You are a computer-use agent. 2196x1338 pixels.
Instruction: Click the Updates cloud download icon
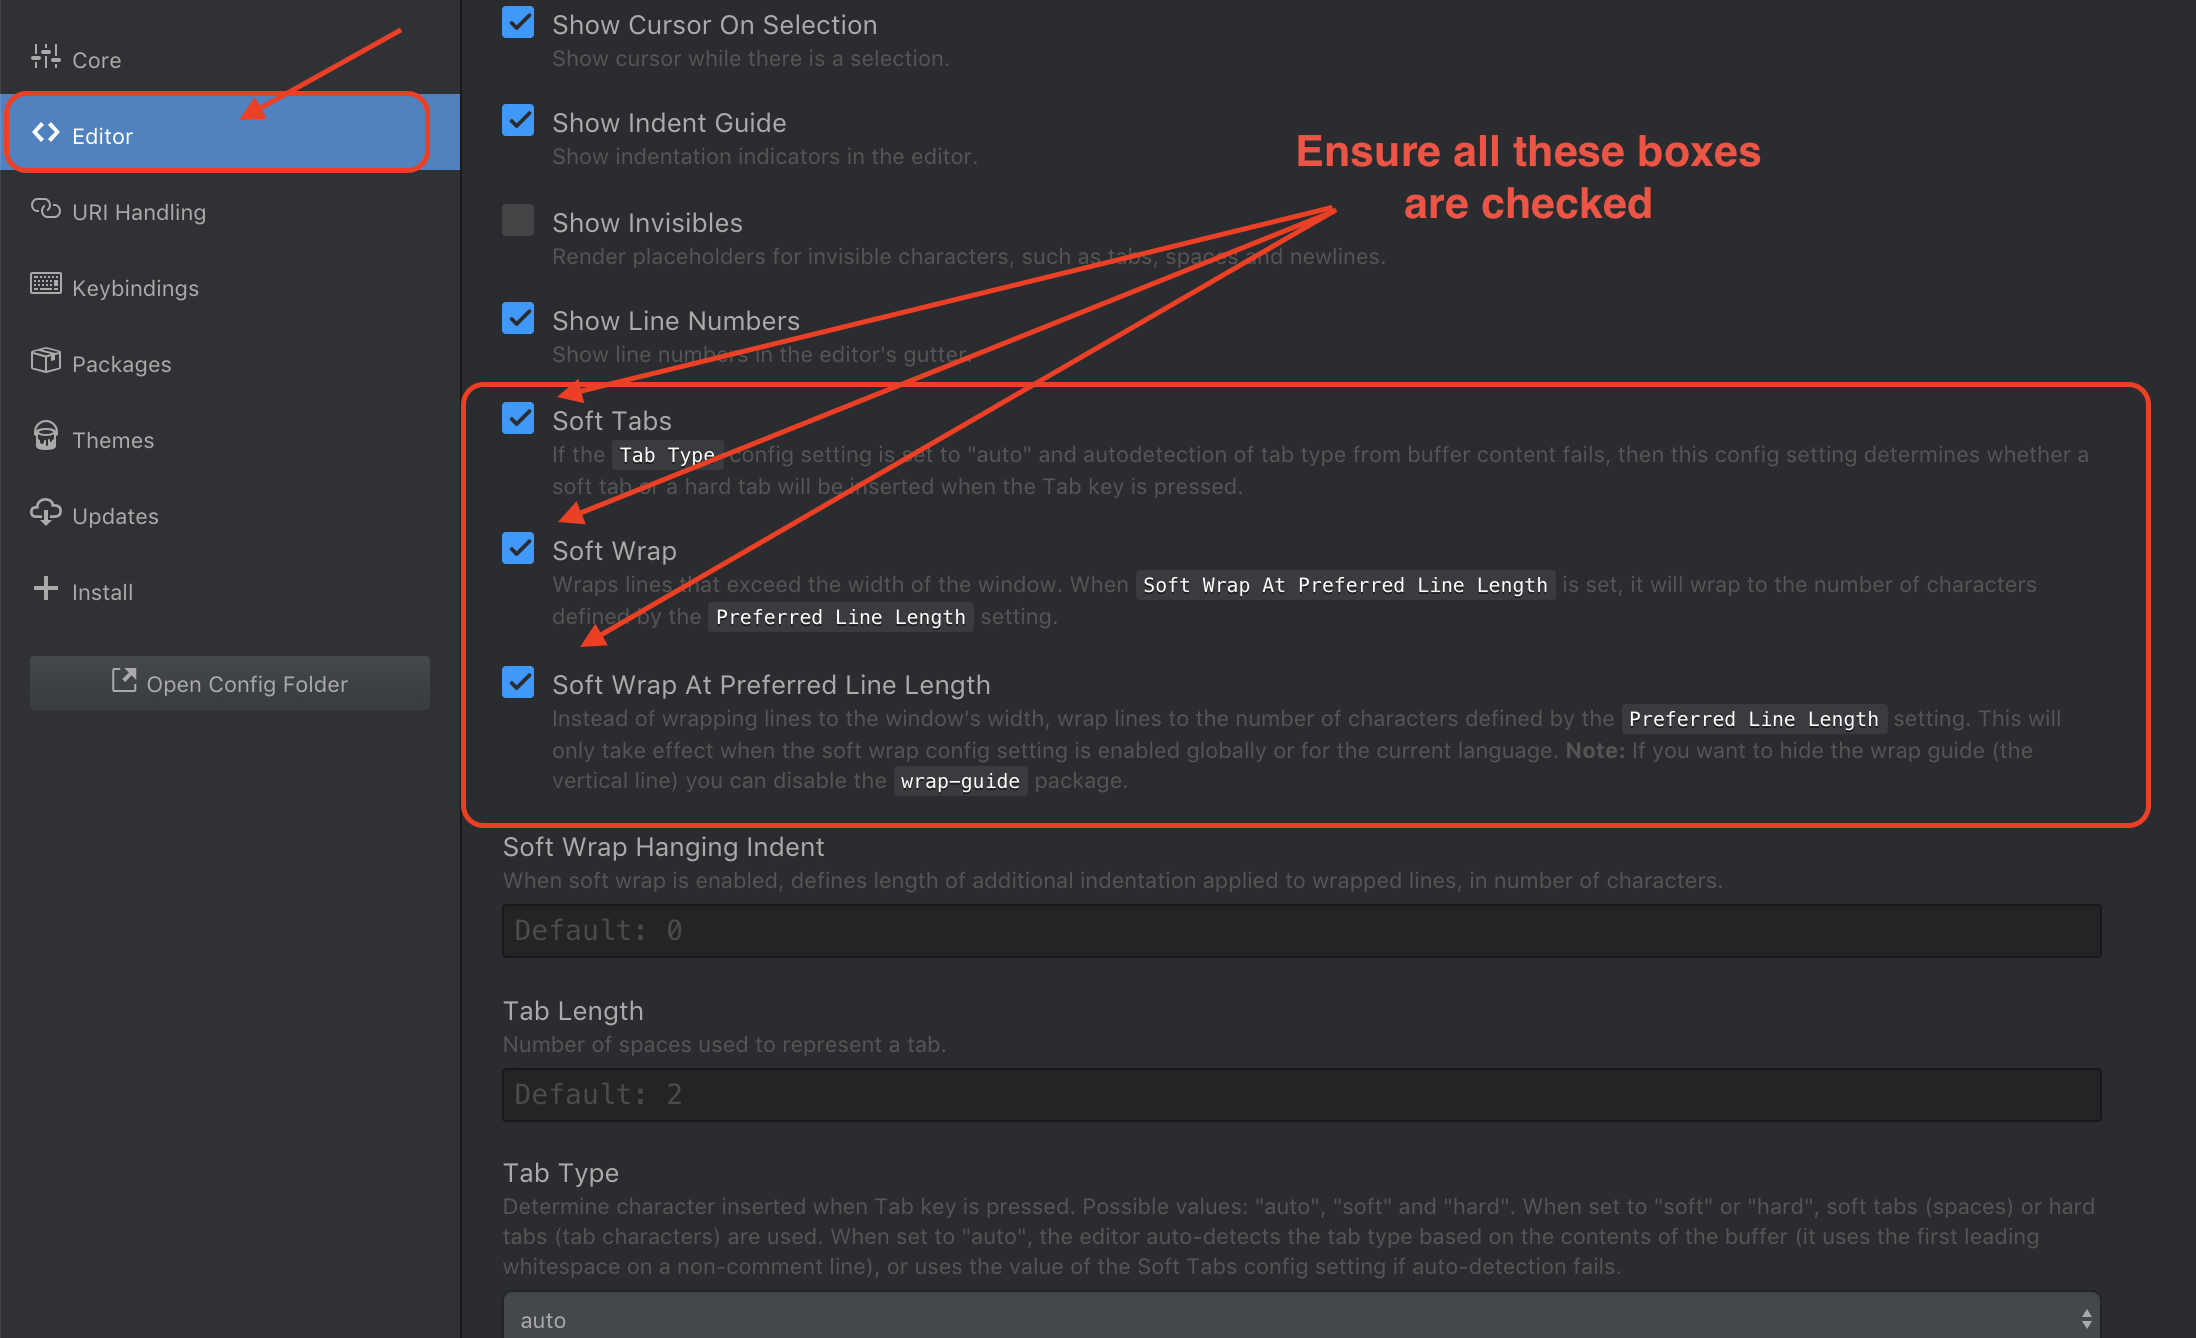pyautogui.click(x=46, y=513)
